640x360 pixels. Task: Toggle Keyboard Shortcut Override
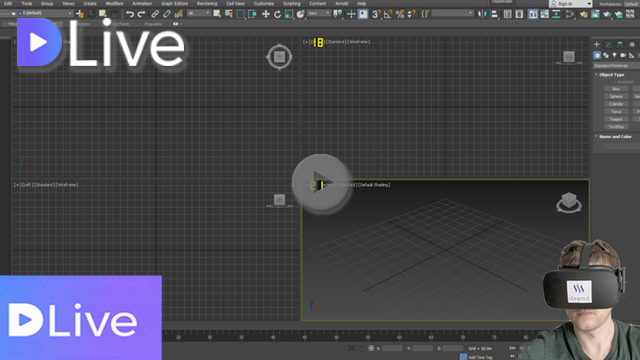(363, 14)
